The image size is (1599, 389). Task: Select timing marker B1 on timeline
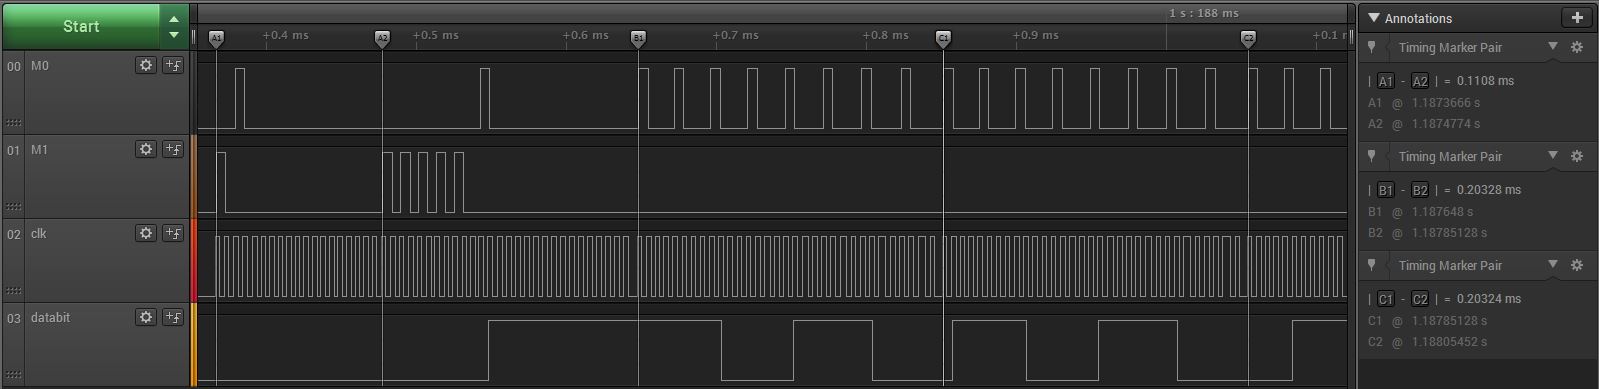click(x=638, y=38)
